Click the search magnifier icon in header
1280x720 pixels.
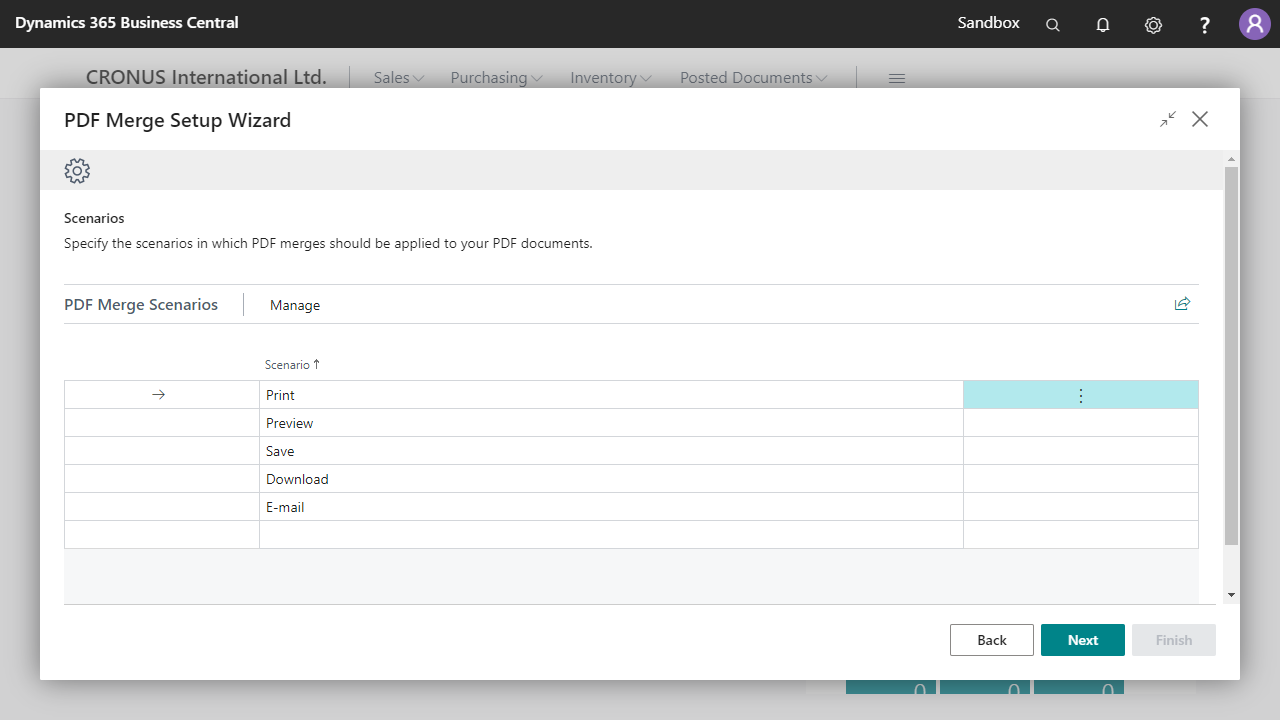tap(1053, 25)
